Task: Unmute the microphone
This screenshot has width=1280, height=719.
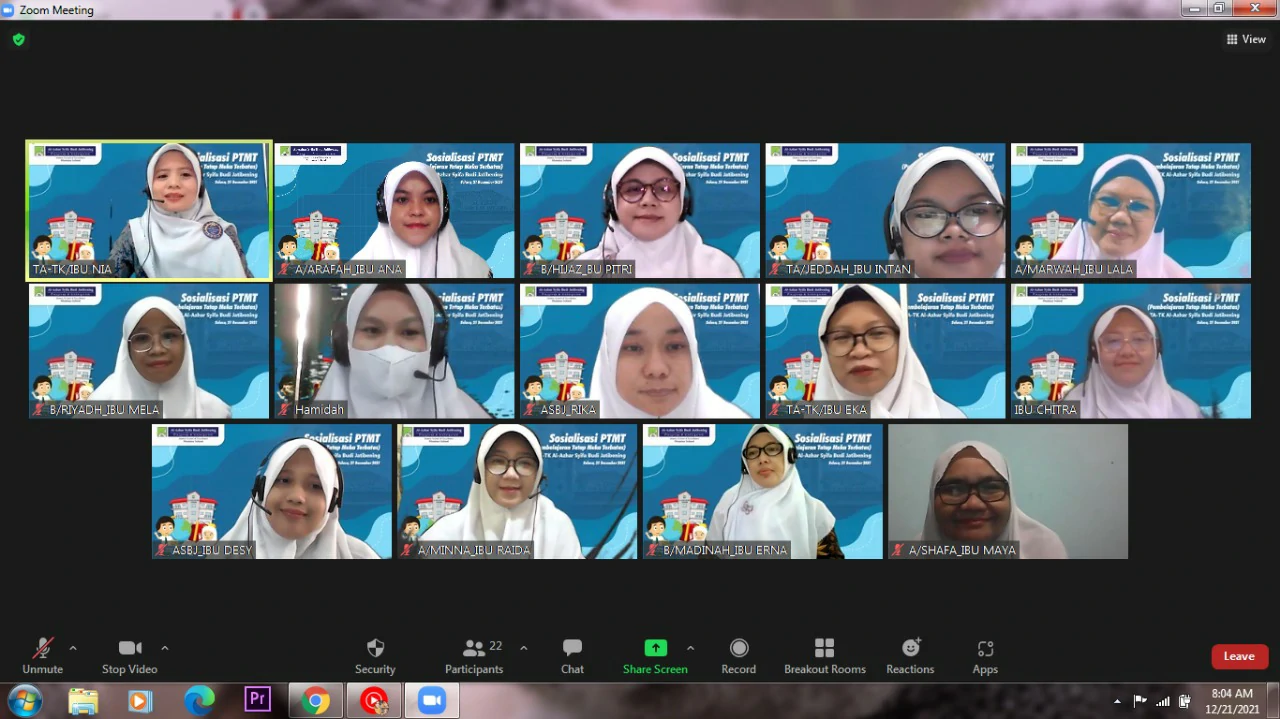Action: 42,655
